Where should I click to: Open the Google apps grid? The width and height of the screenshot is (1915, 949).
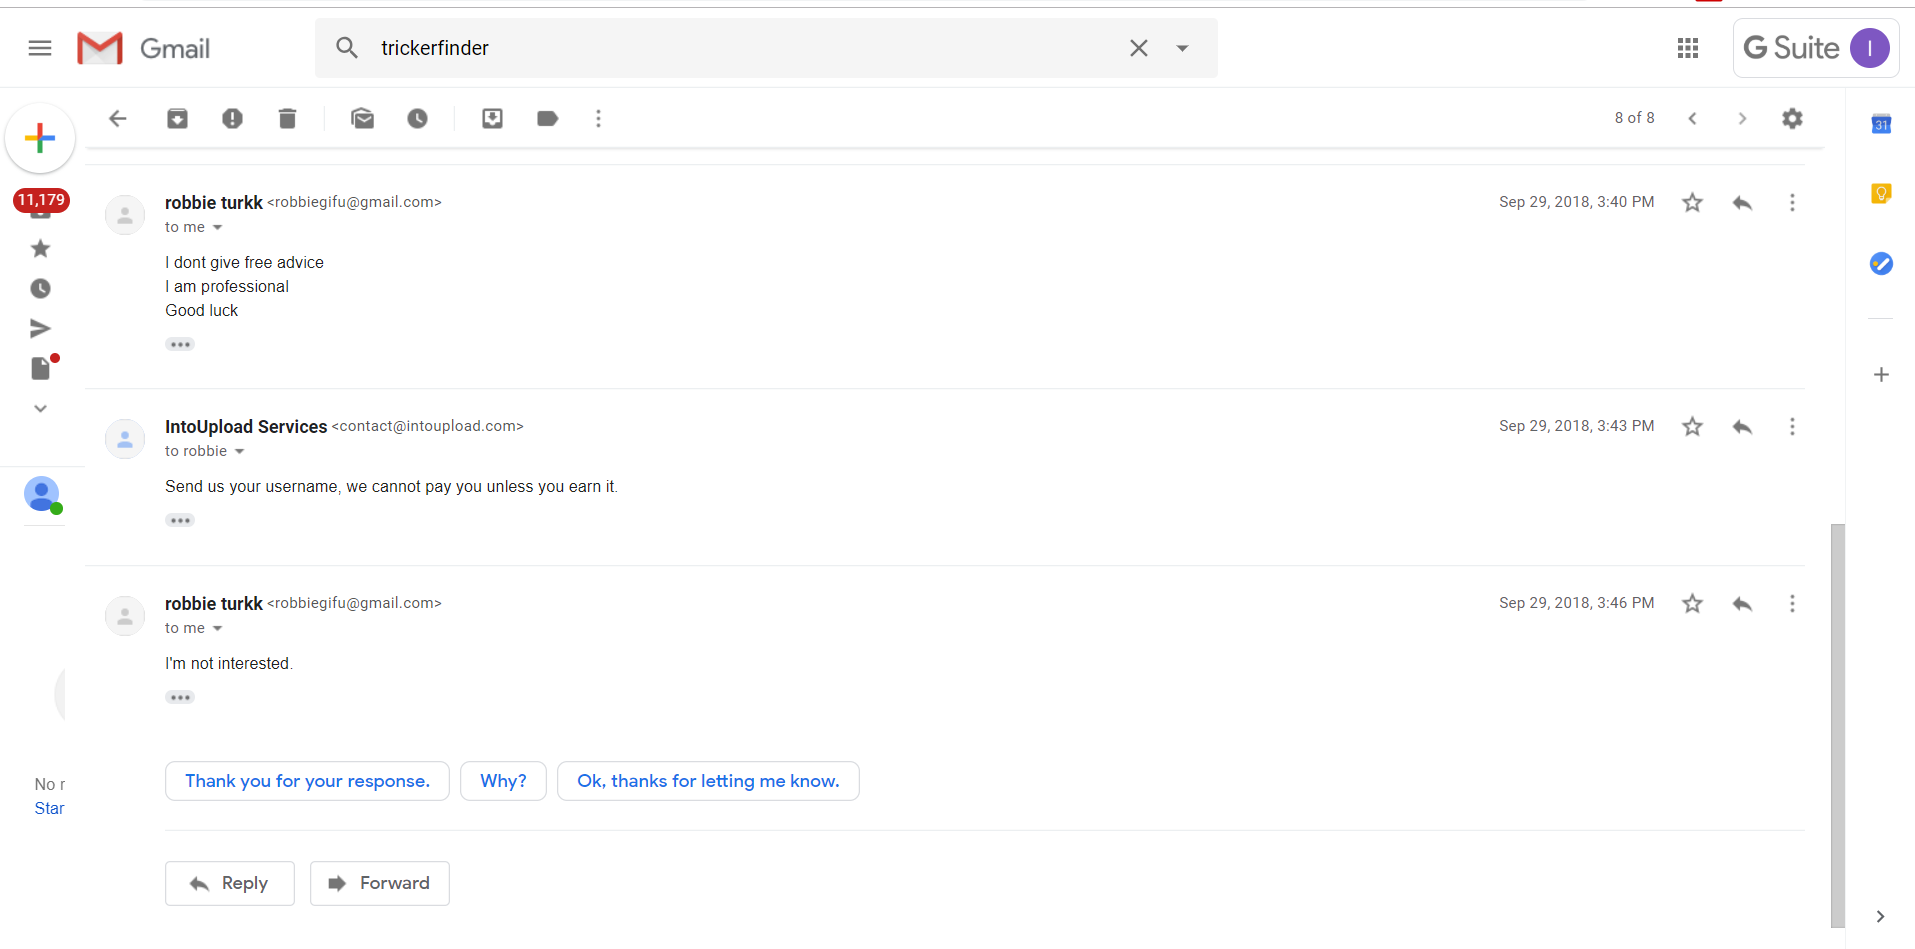pyautogui.click(x=1688, y=48)
